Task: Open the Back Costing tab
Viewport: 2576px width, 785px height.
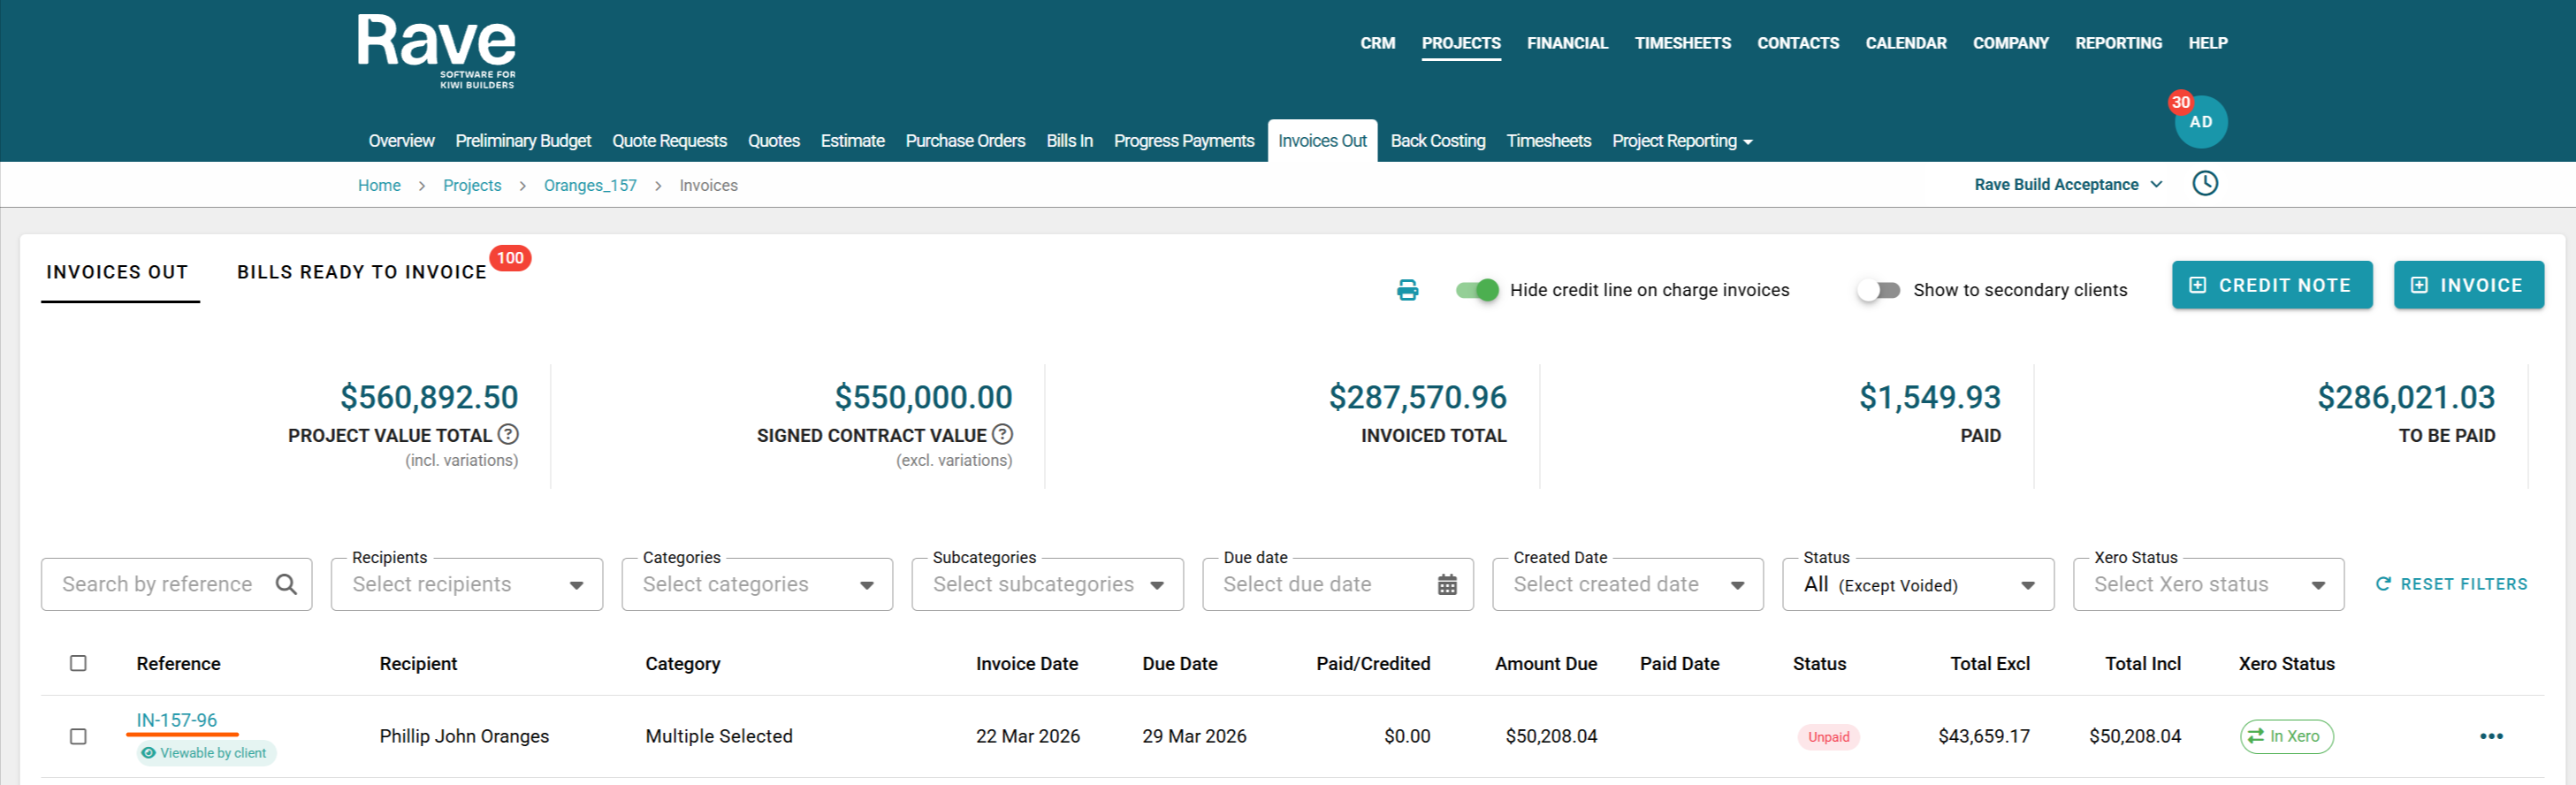Action: (1437, 141)
